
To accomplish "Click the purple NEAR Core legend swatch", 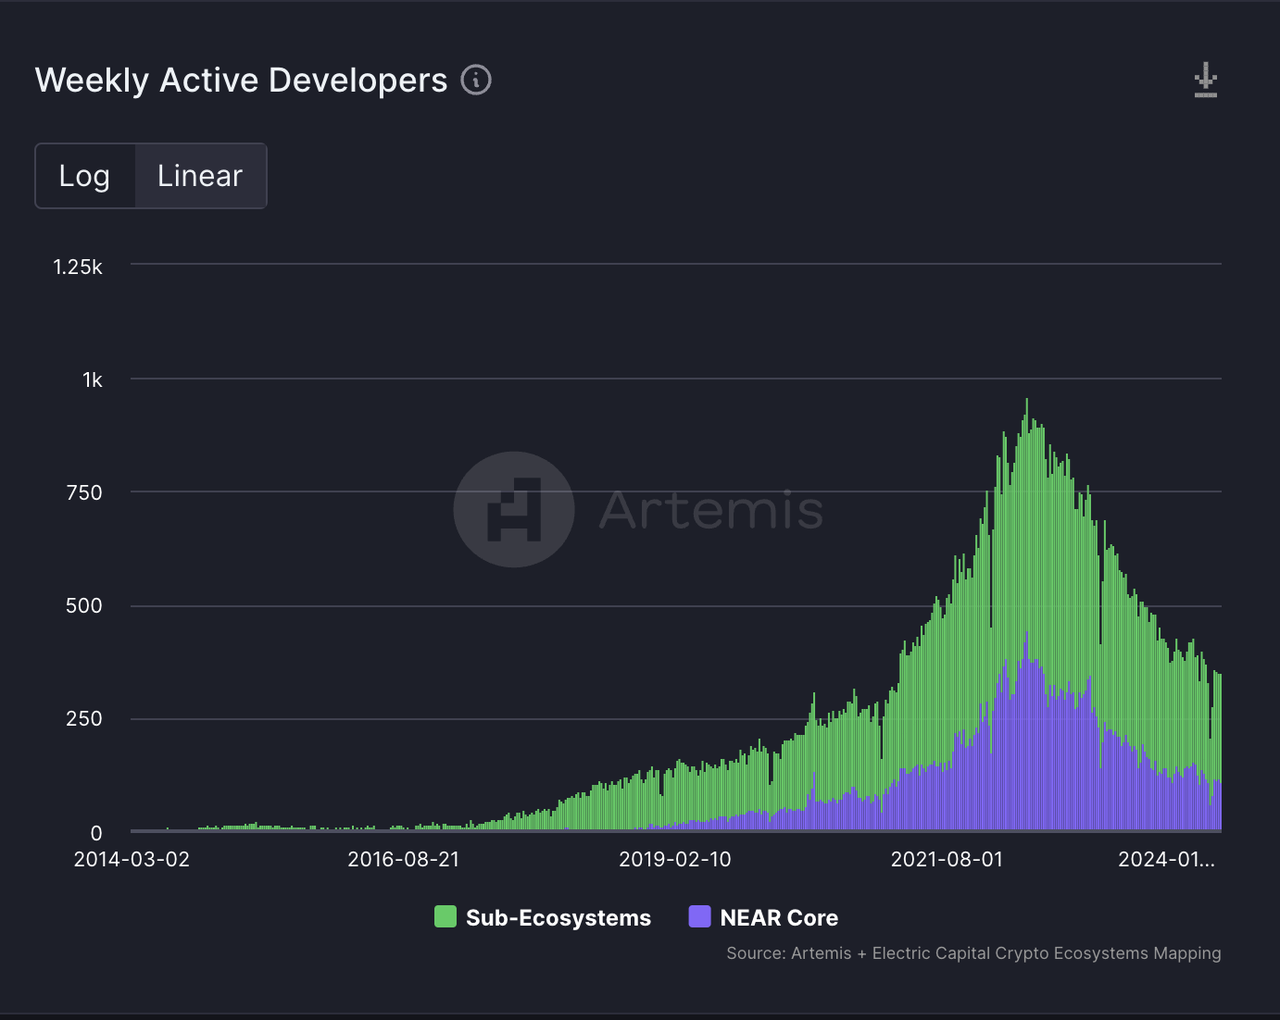I will click(x=700, y=917).
